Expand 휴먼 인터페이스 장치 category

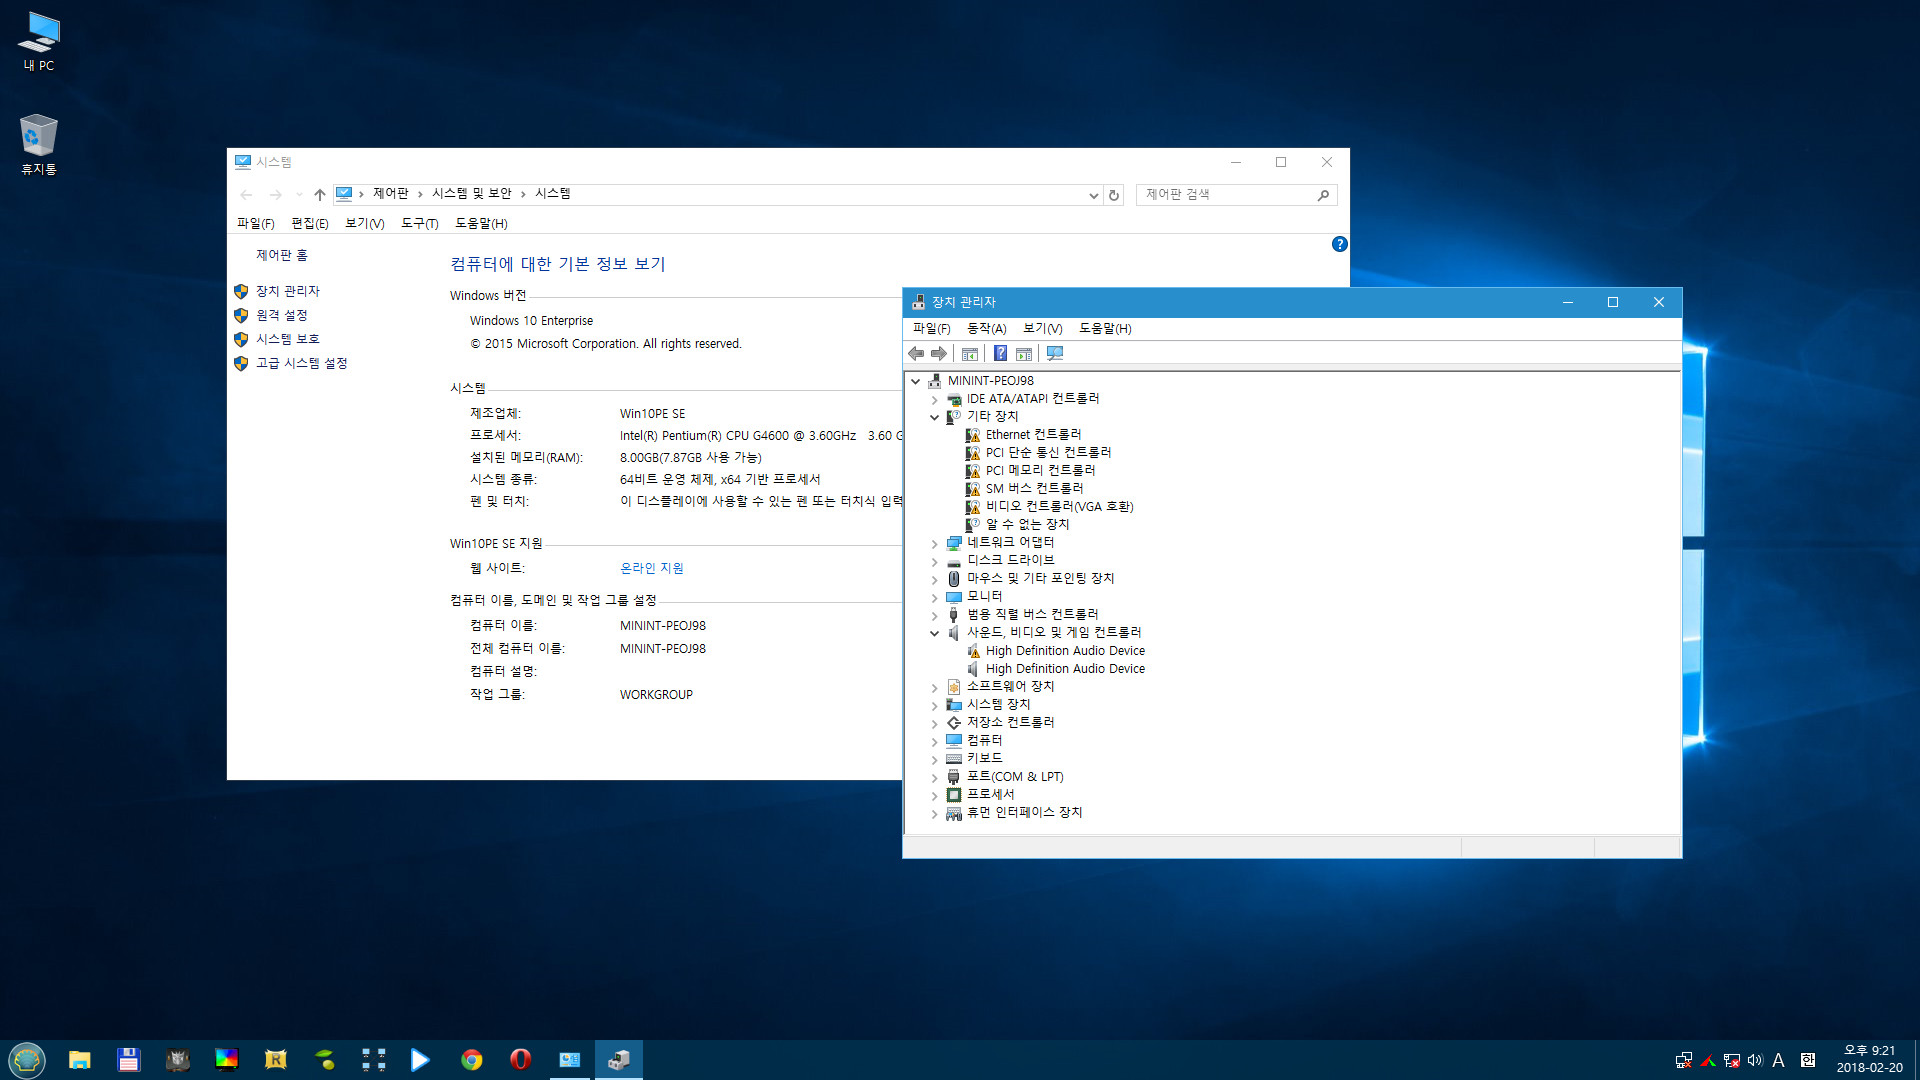pos(934,813)
